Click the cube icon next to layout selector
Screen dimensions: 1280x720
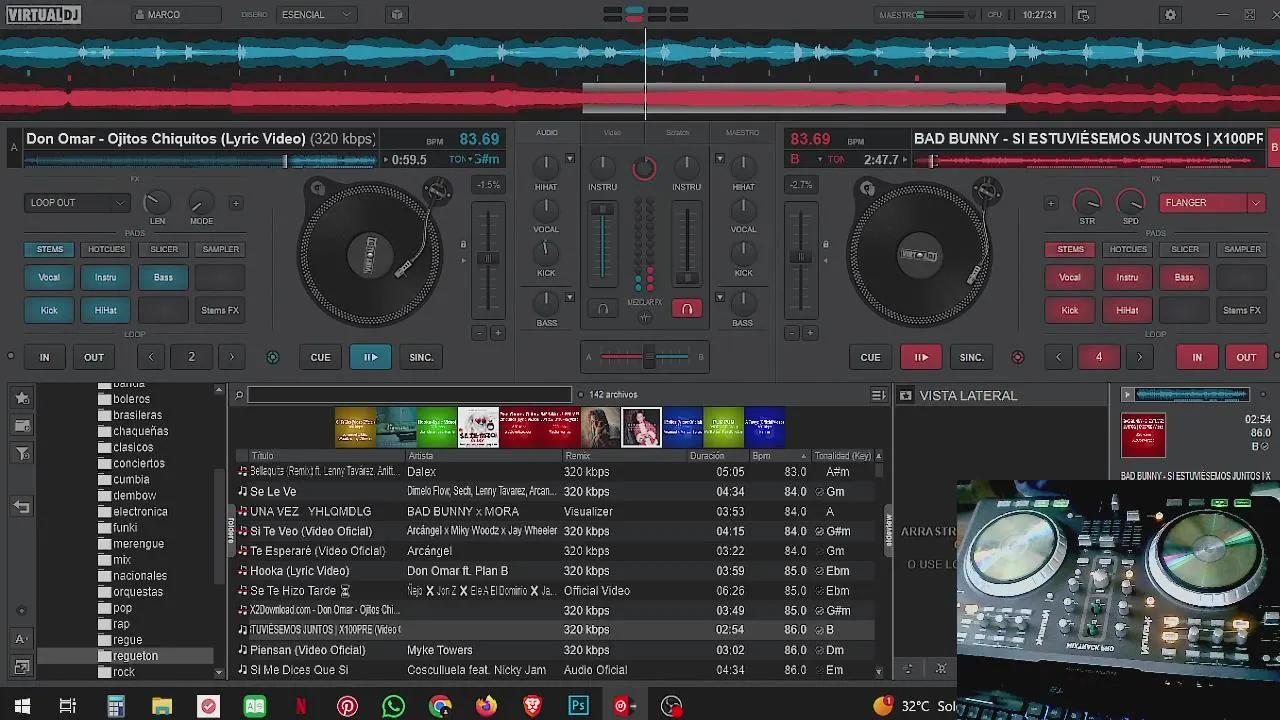397,15
